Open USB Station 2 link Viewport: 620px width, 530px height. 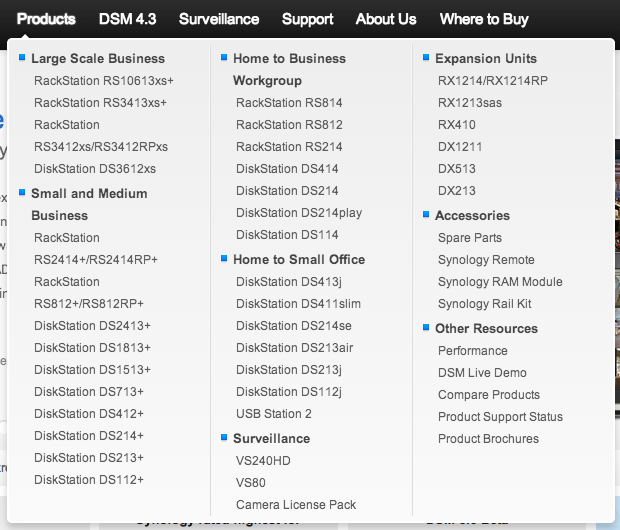pos(274,414)
